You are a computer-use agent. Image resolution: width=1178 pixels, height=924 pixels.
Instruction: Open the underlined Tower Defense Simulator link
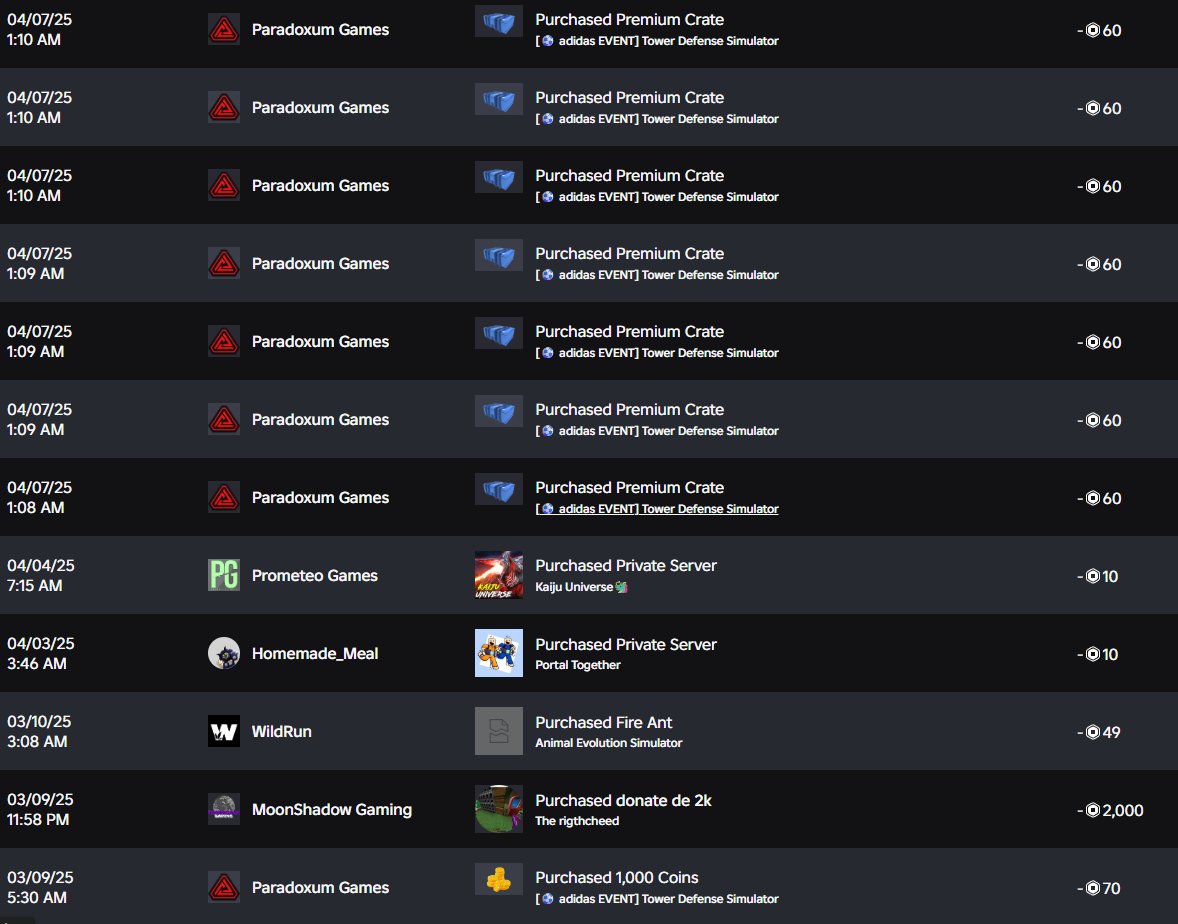[657, 509]
